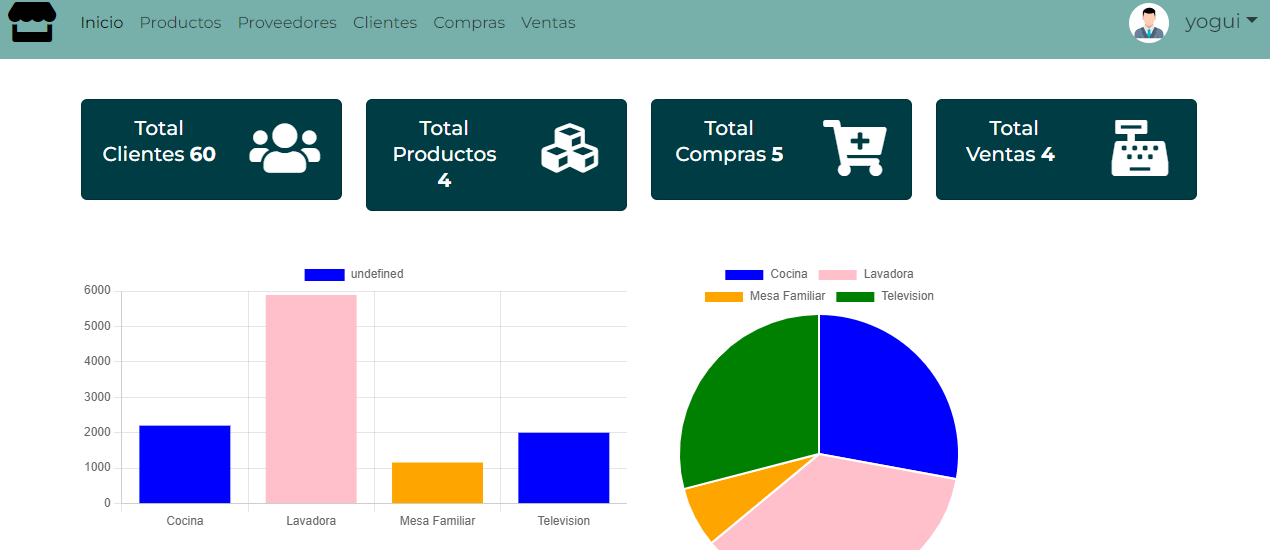Click the green Television pie slice
Image resolution: width=1270 pixels, height=550 pixels.
pyautogui.click(x=755, y=400)
